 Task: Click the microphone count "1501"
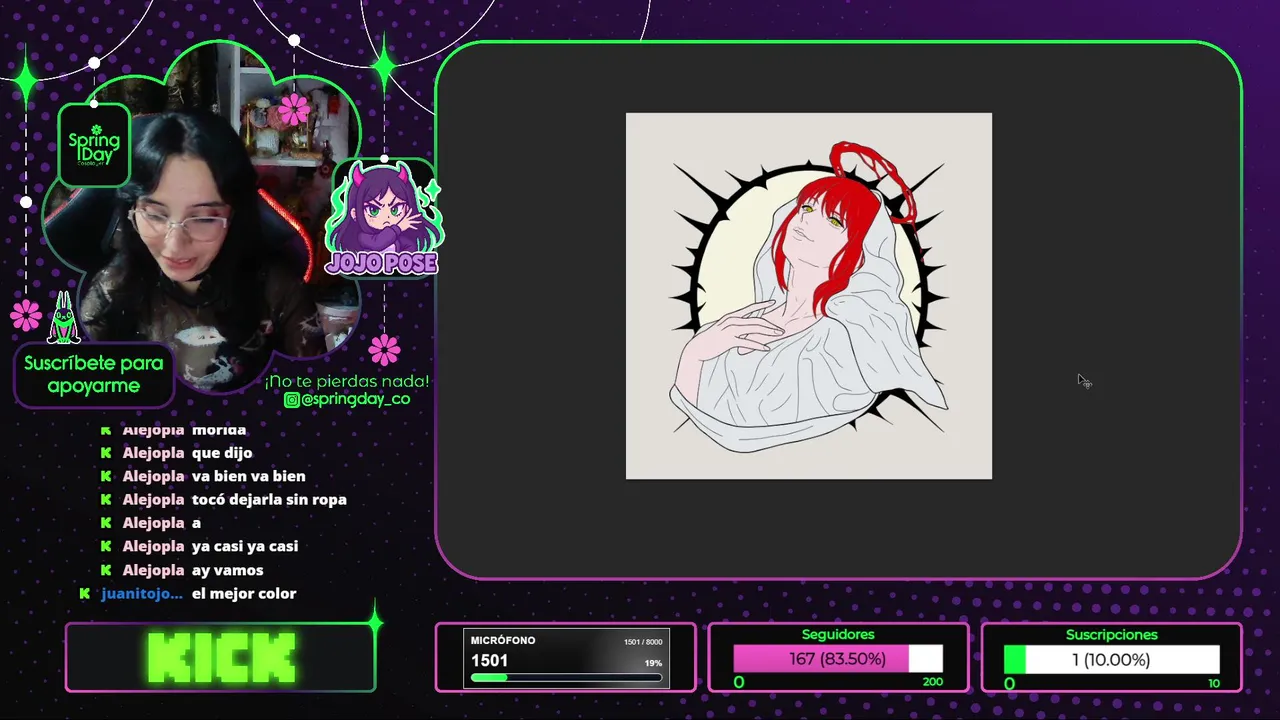point(489,660)
